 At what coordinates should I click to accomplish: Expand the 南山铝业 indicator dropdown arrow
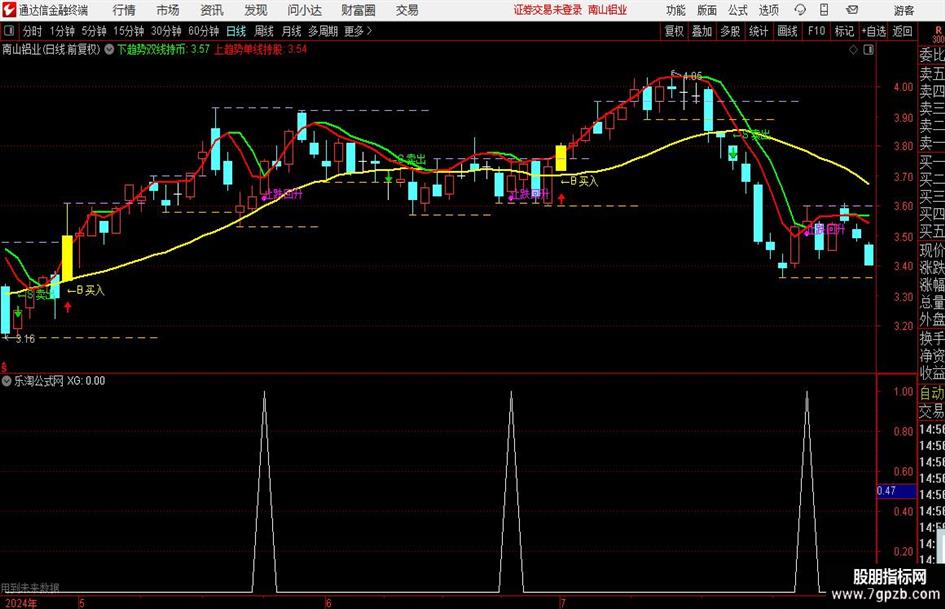[x=109, y=49]
